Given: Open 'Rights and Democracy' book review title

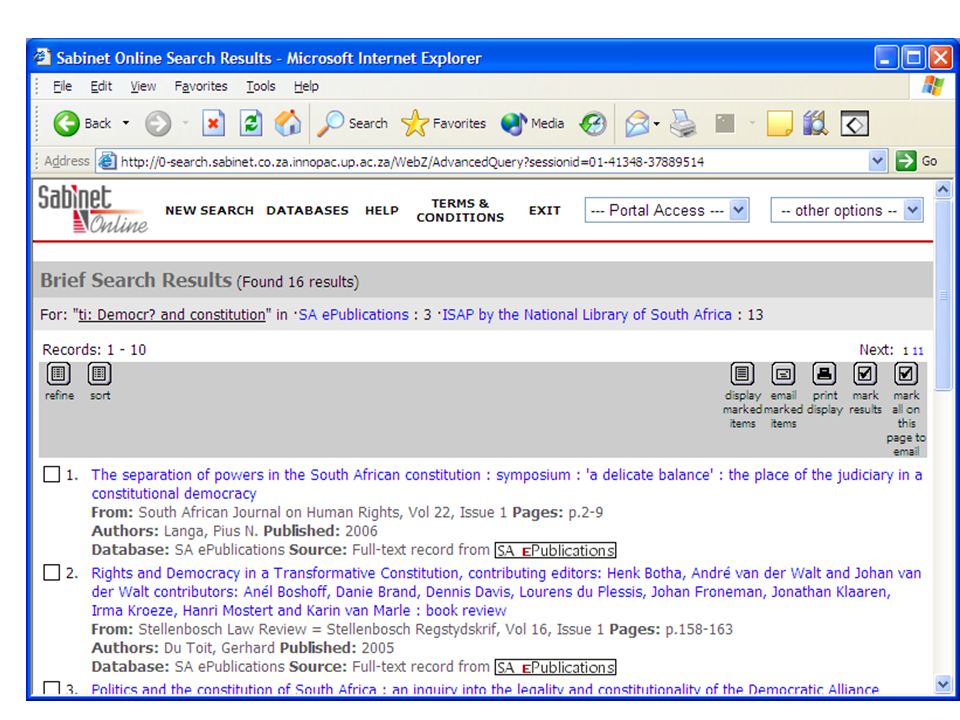Looking at the screenshot, I should coord(506,591).
